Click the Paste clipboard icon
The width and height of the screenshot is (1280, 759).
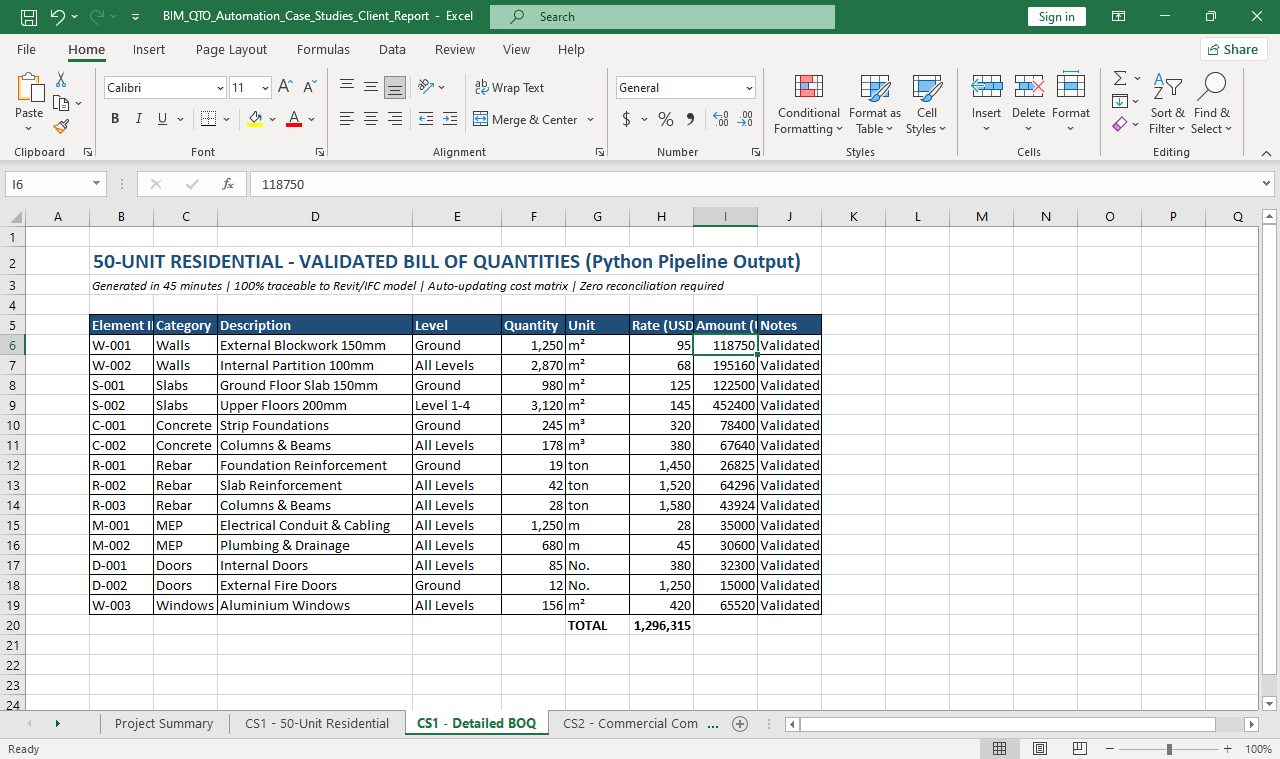pos(29,88)
